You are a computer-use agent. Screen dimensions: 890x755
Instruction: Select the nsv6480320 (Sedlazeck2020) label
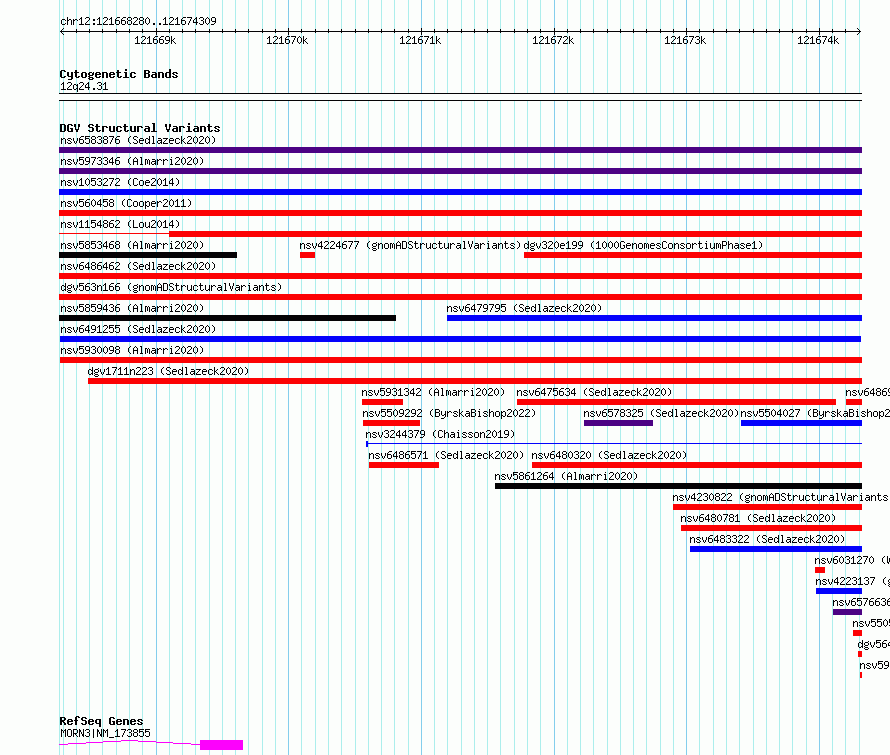(x=609, y=455)
